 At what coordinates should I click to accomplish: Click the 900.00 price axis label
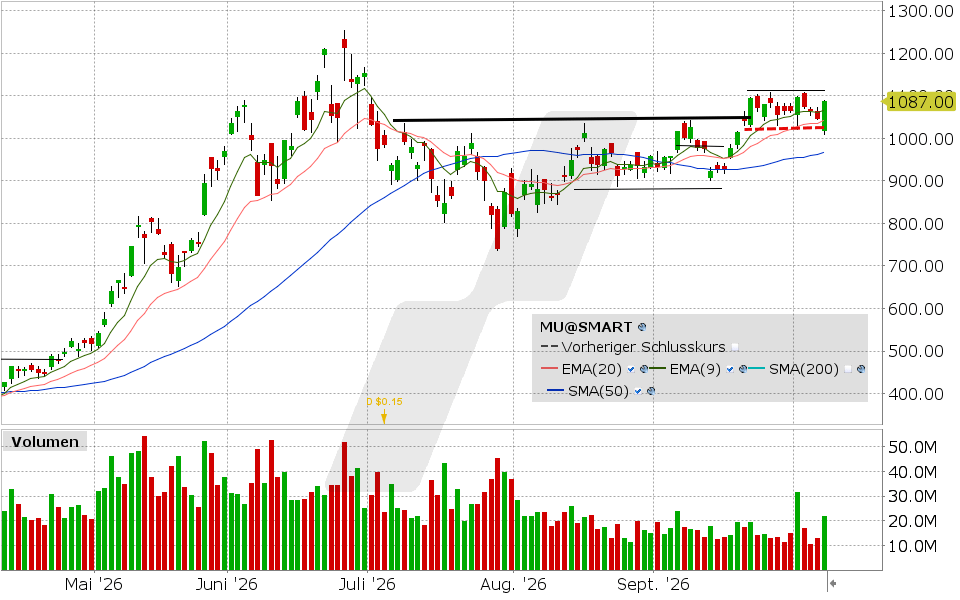pyautogui.click(x=916, y=181)
